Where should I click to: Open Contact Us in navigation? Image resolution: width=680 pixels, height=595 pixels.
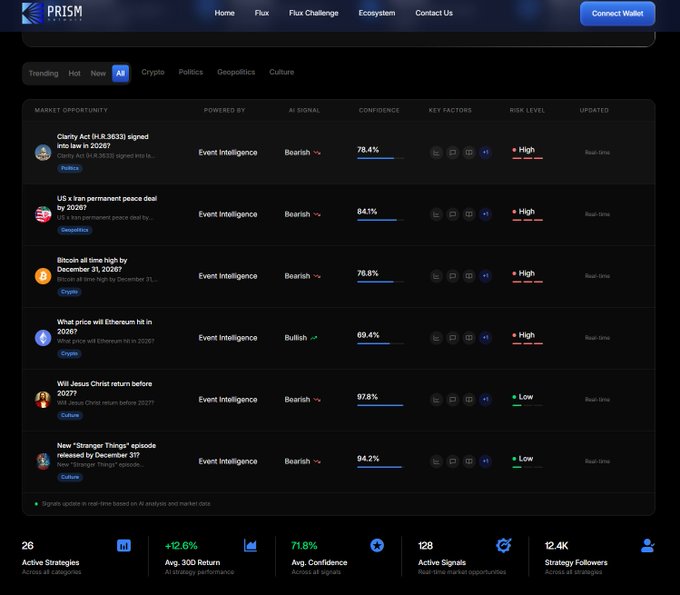point(434,13)
